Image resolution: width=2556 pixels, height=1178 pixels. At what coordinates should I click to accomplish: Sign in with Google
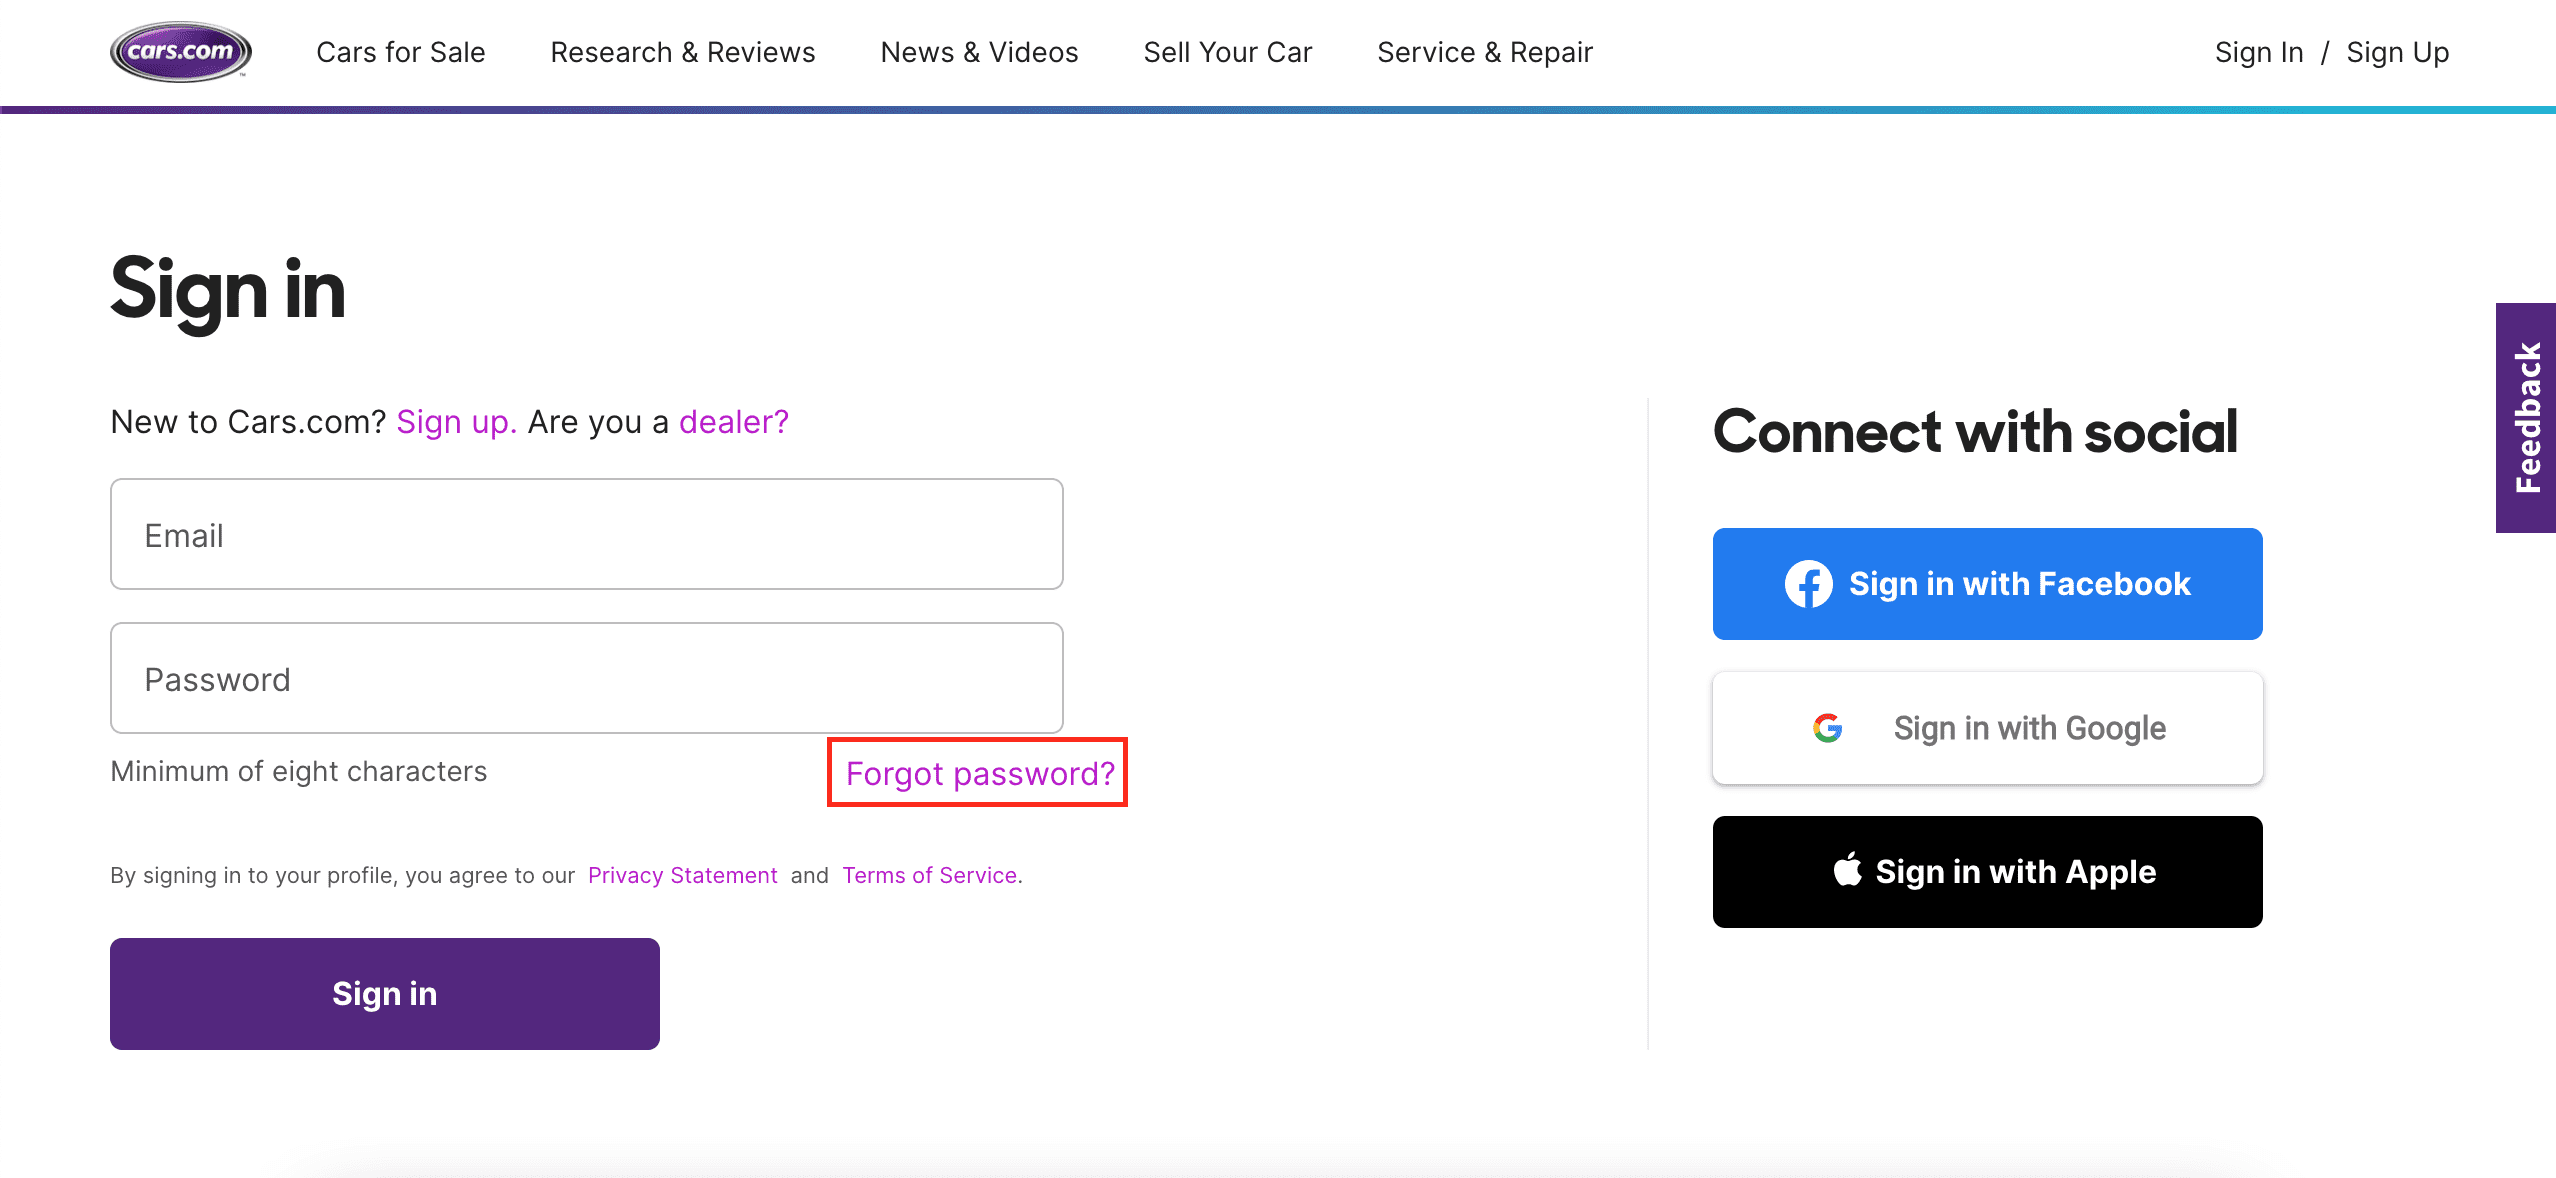point(1986,728)
